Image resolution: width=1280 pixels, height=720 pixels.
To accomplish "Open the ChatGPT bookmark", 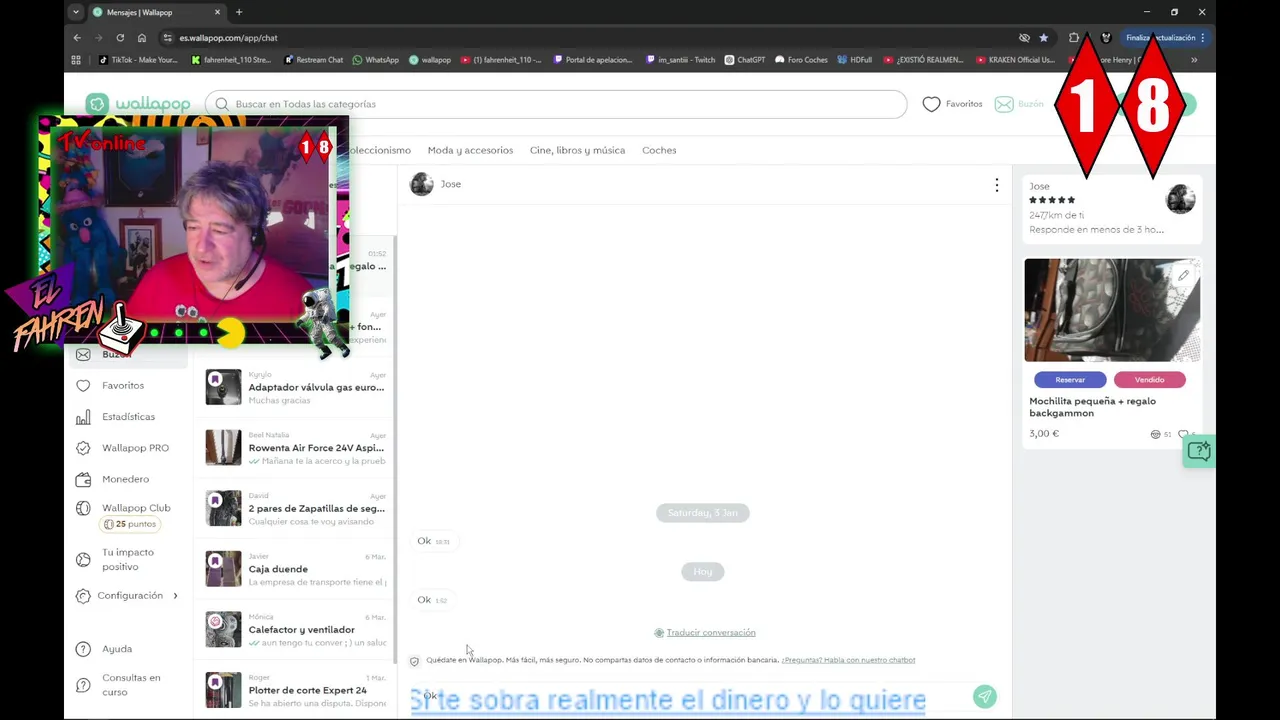I will [x=744, y=60].
